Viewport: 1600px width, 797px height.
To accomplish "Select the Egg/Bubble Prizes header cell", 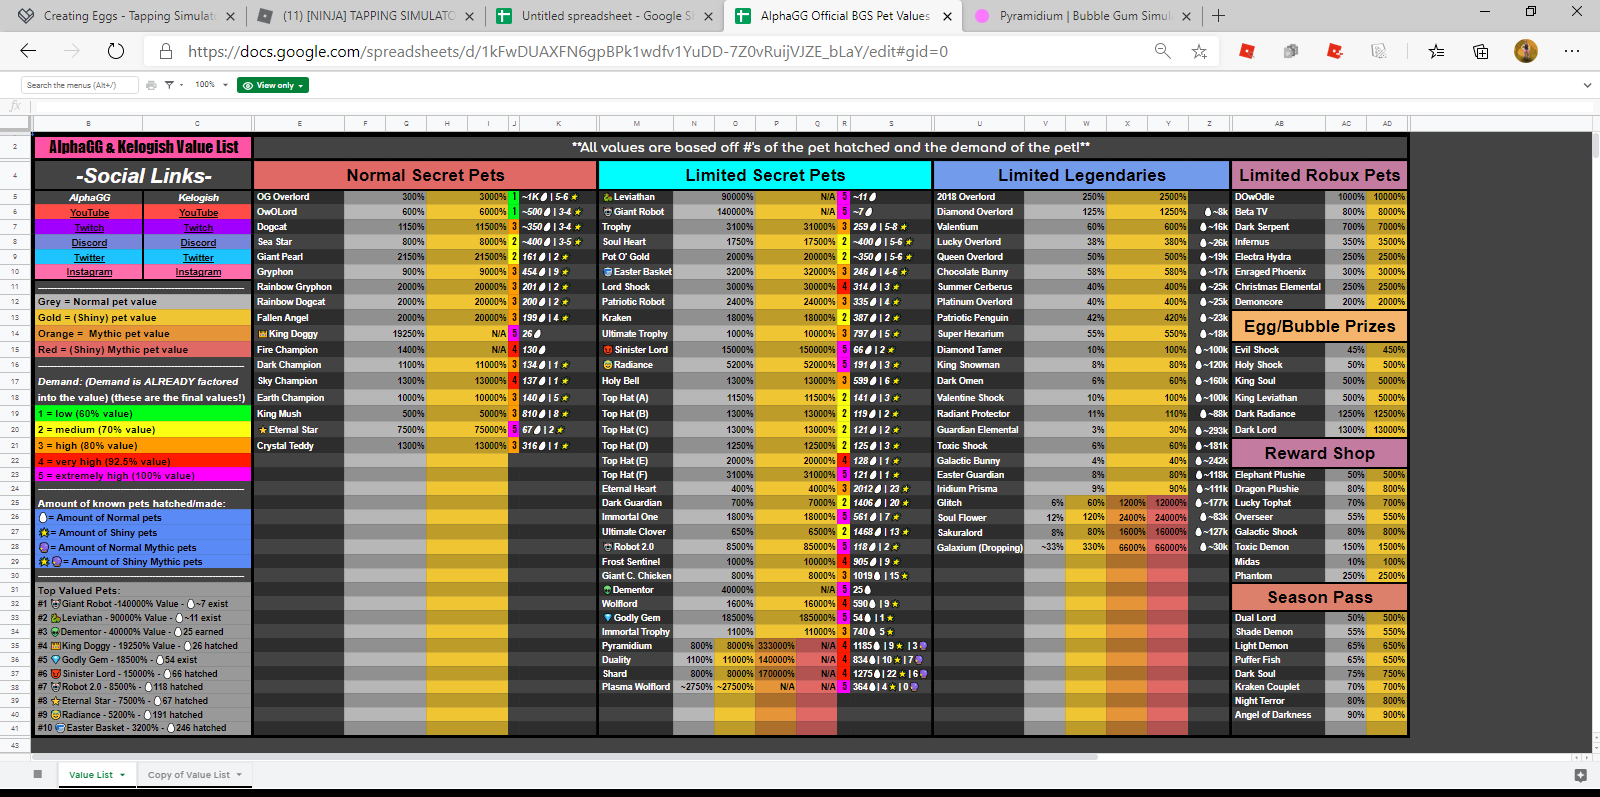I will point(1319,326).
